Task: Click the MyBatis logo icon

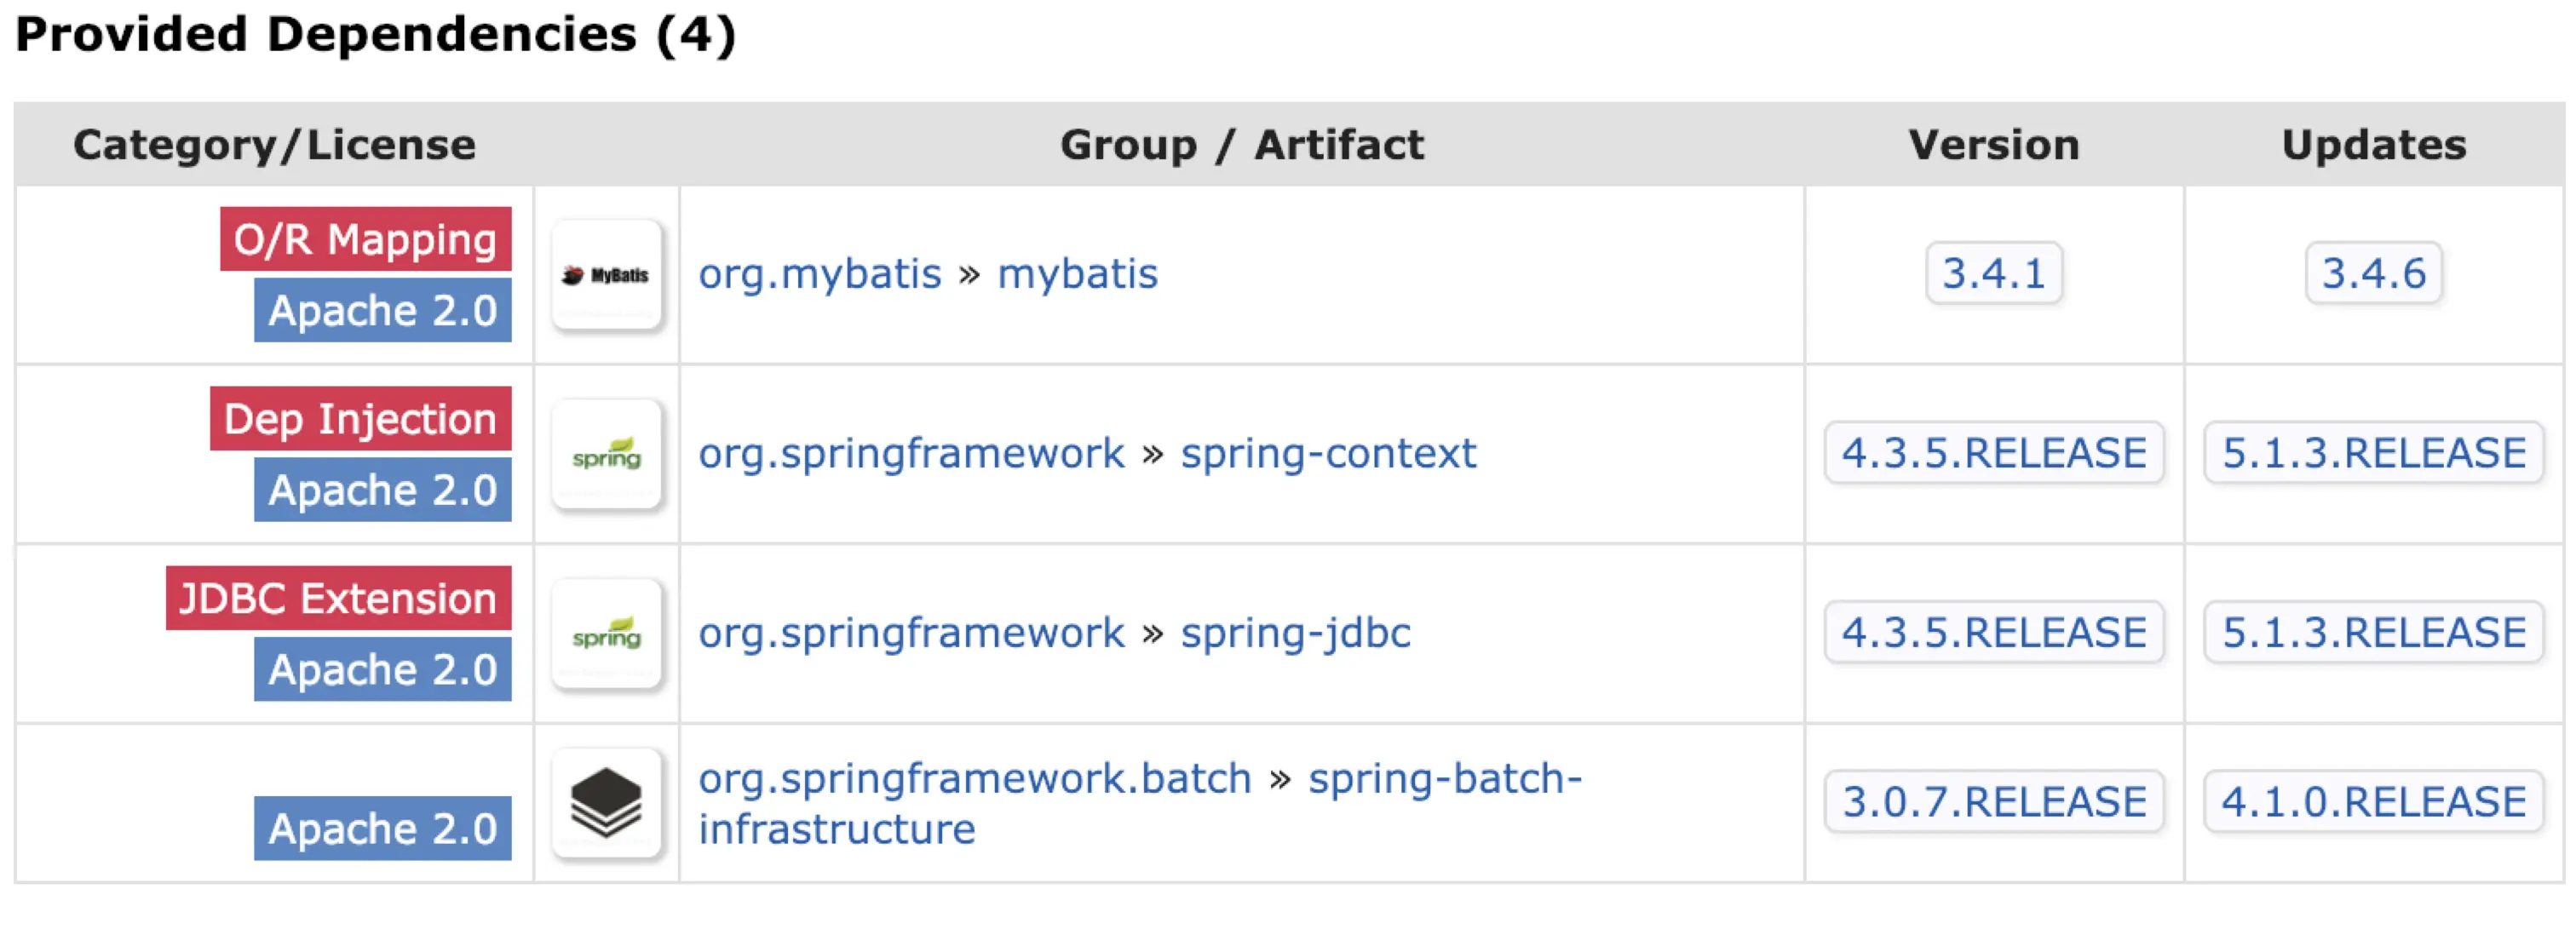Action: click(606, 274)
